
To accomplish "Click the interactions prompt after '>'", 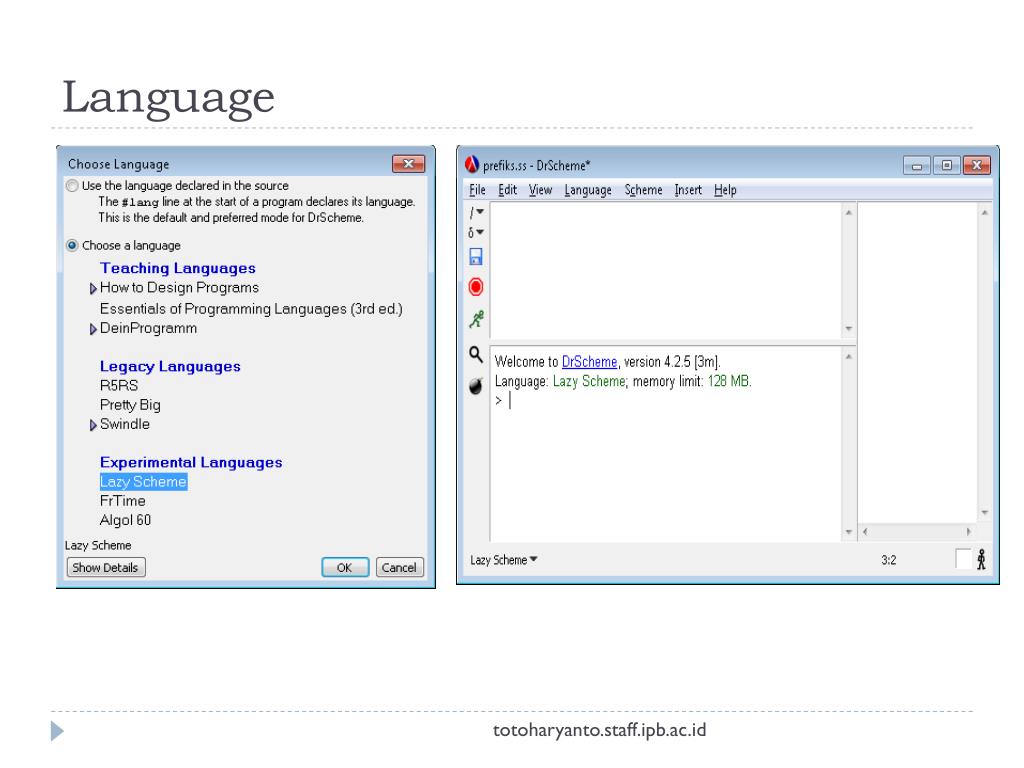I will [x=511, y=400].
